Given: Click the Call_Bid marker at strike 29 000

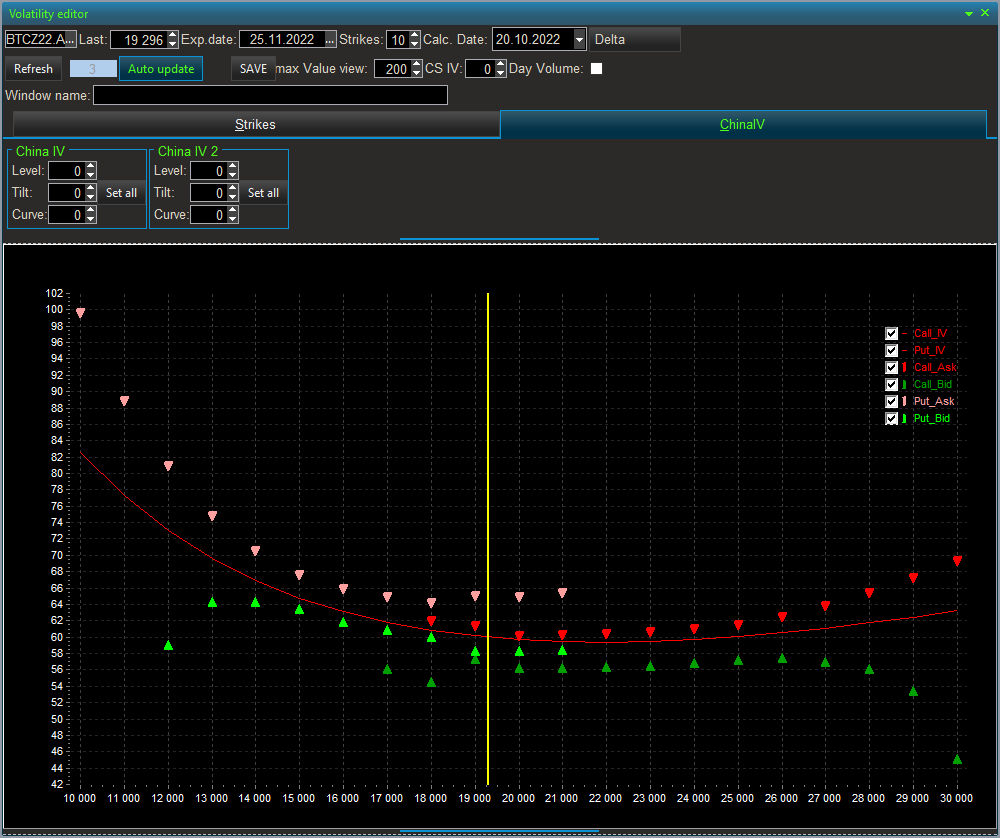Looking at the screenshot, I should coord(913,691).
